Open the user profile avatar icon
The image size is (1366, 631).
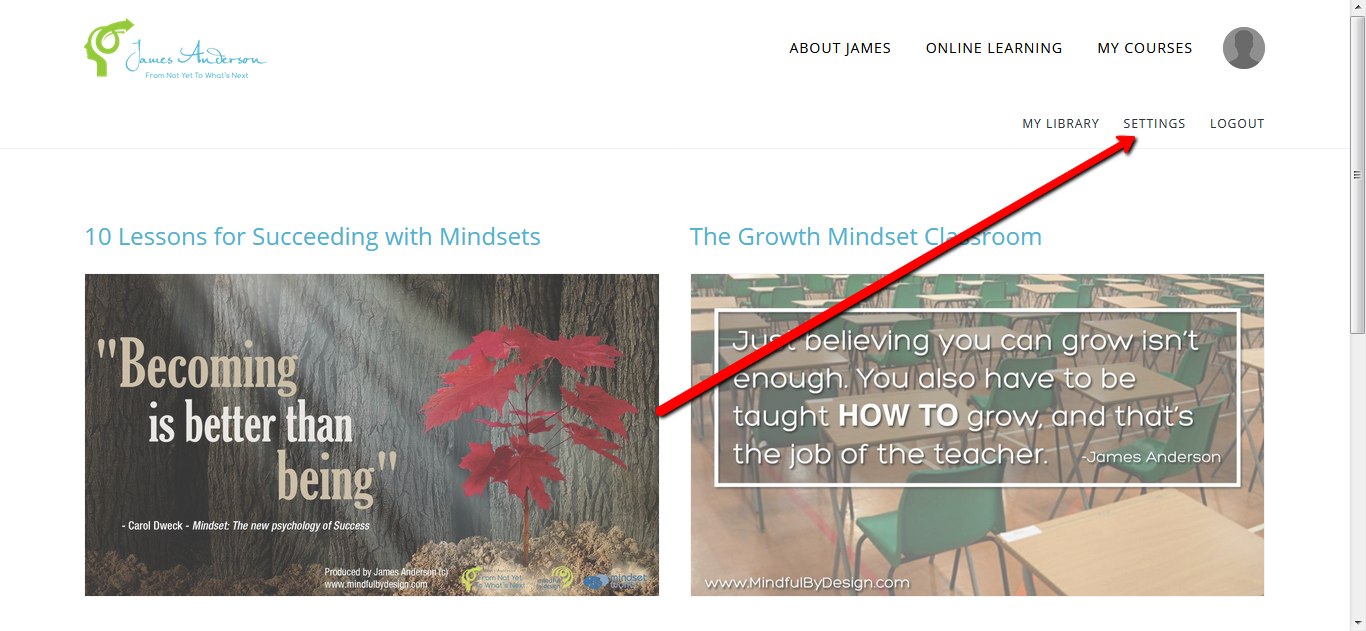pos(1244,48)
